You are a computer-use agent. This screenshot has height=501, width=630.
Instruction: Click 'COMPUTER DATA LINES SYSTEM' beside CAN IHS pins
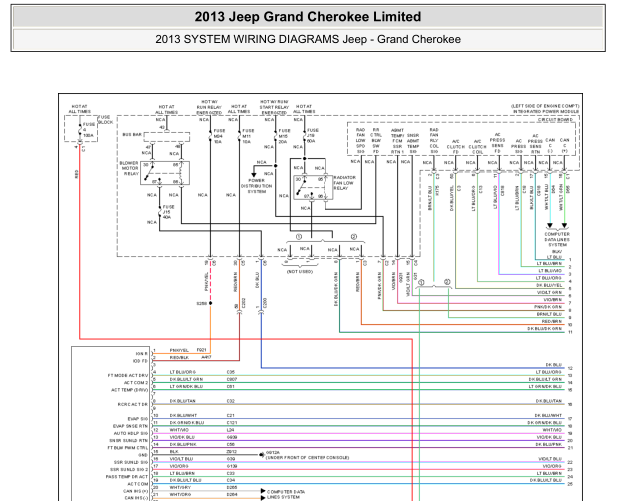pos(286,494)
